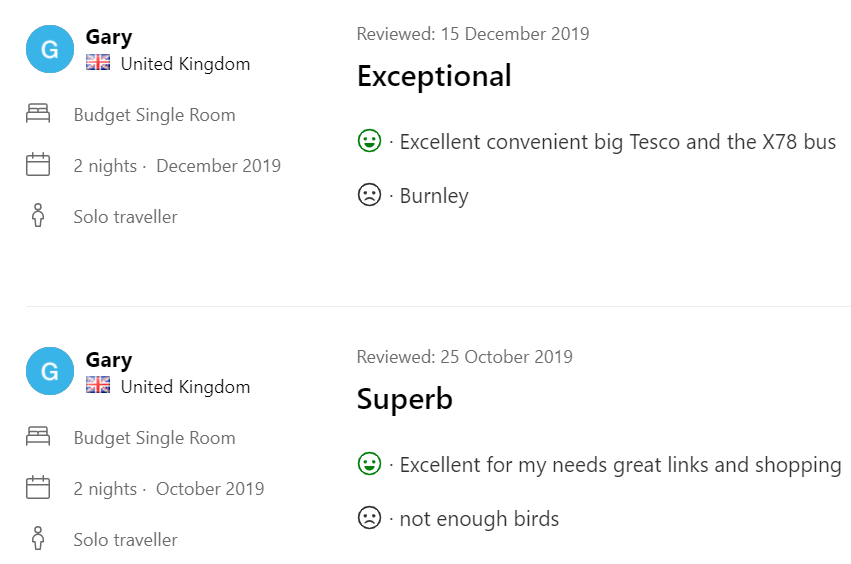Click Gary's avatar on October review
Image resolution: width=851 pixels, height=564 pixels.
50,372
